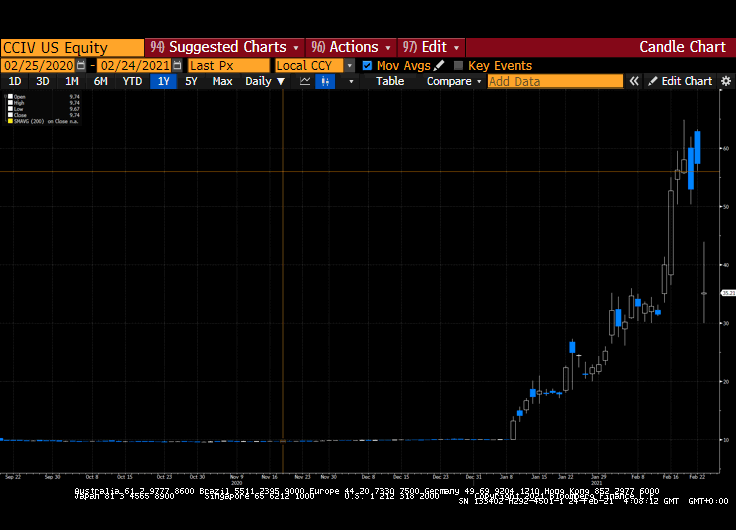Click the Nov 16 date axis label

(x=269, y=477)
